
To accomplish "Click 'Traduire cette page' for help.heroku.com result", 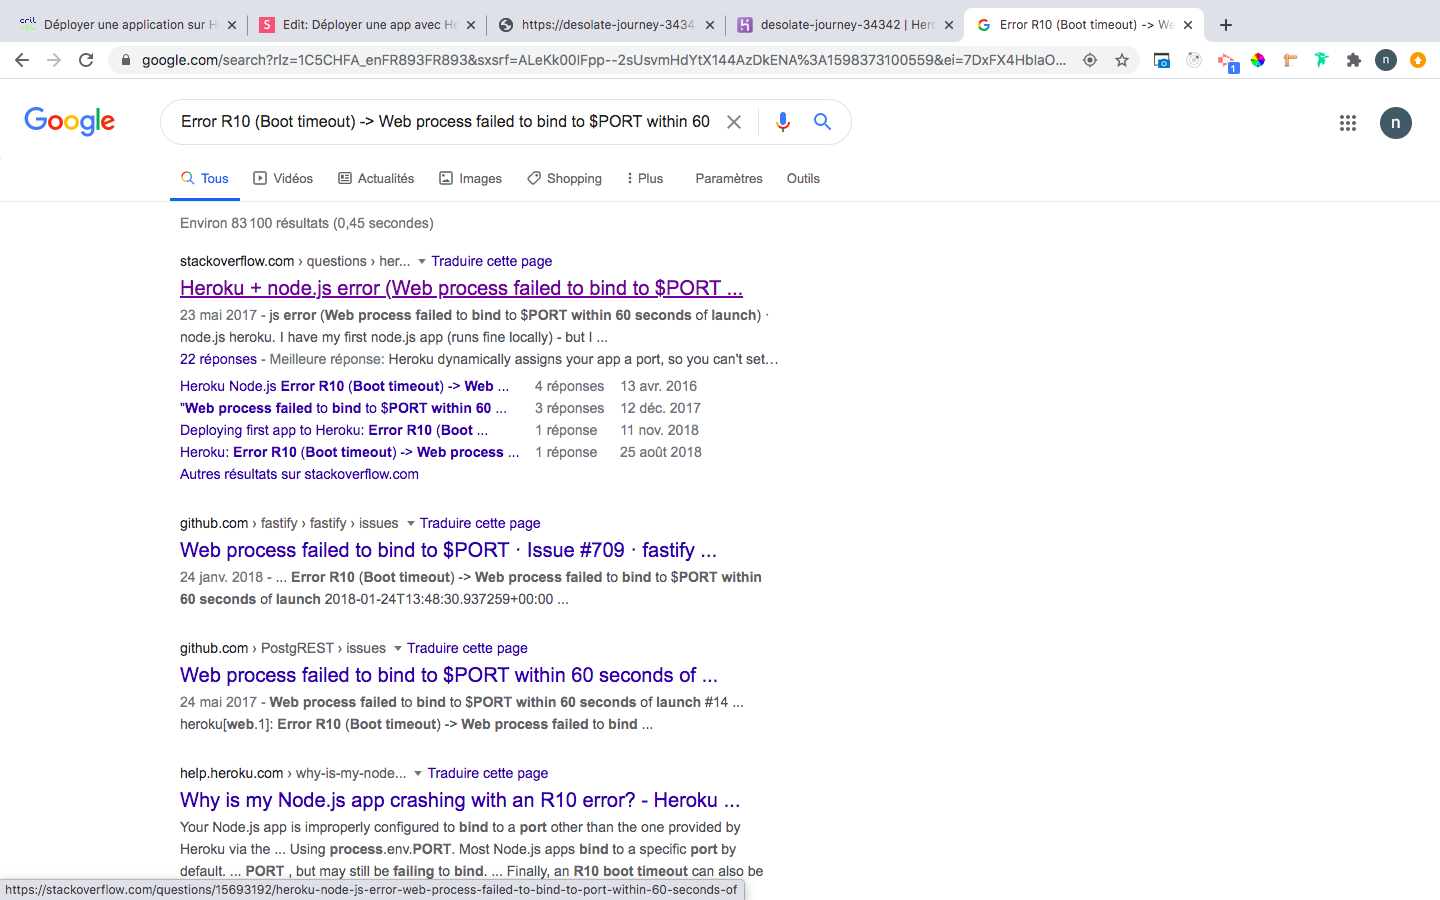I will coord(488,773).
